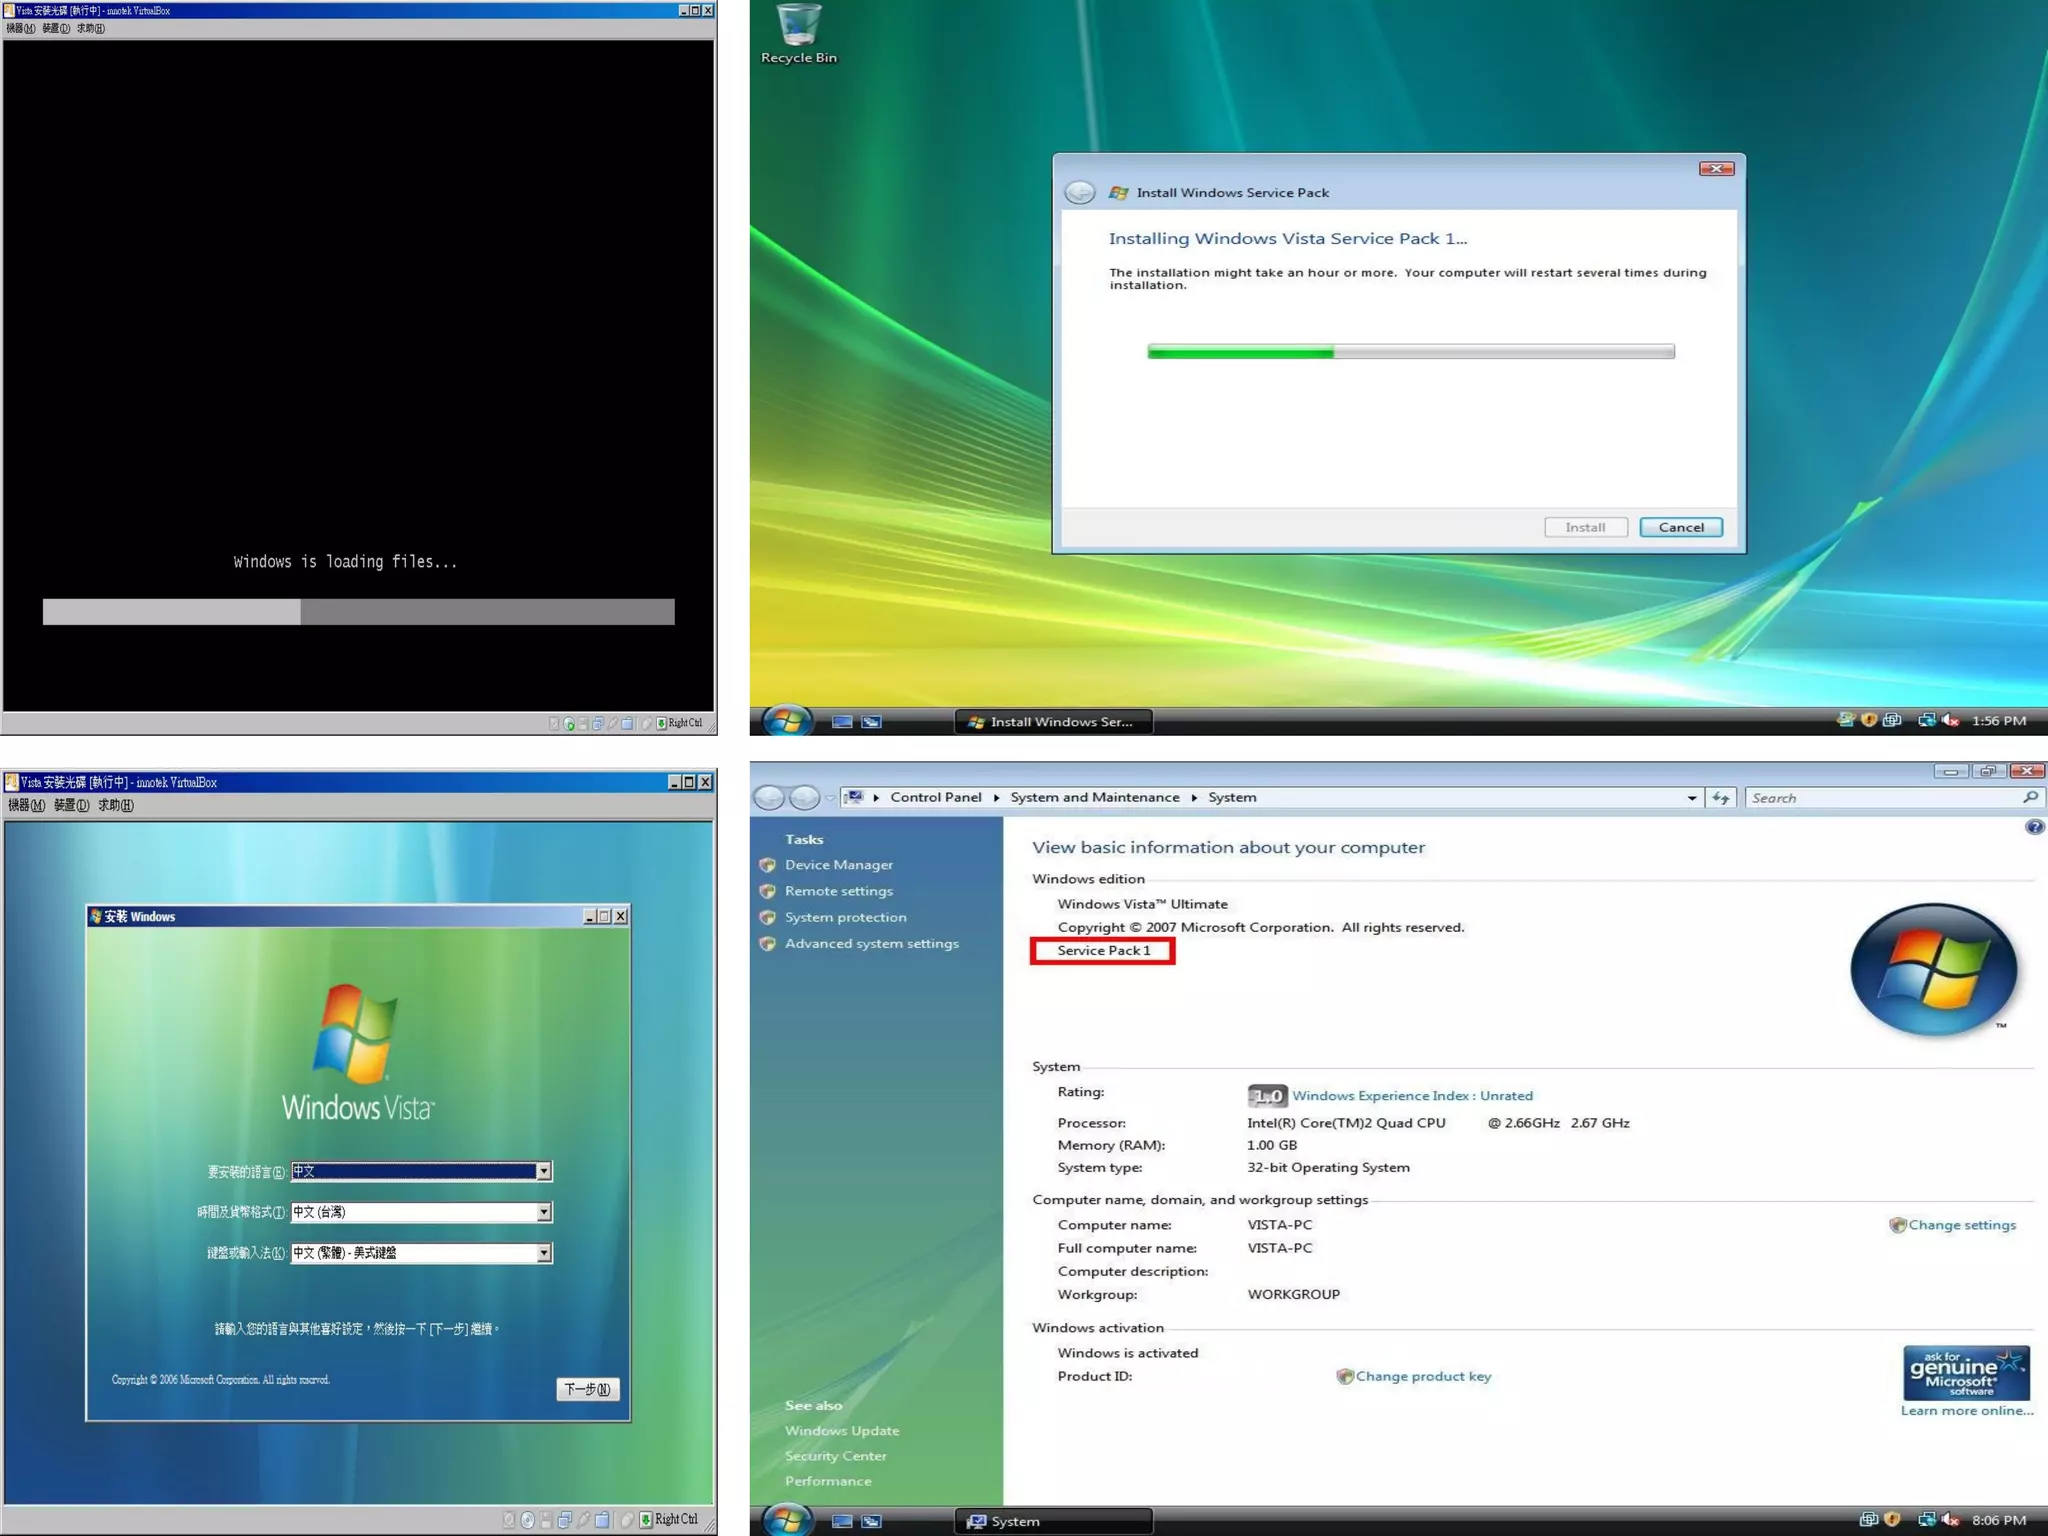Click the refresh arrows icon beside address bar
Image resolution: width=2048 pixels, height=1536 pixels.
(x=1720, y=798)
